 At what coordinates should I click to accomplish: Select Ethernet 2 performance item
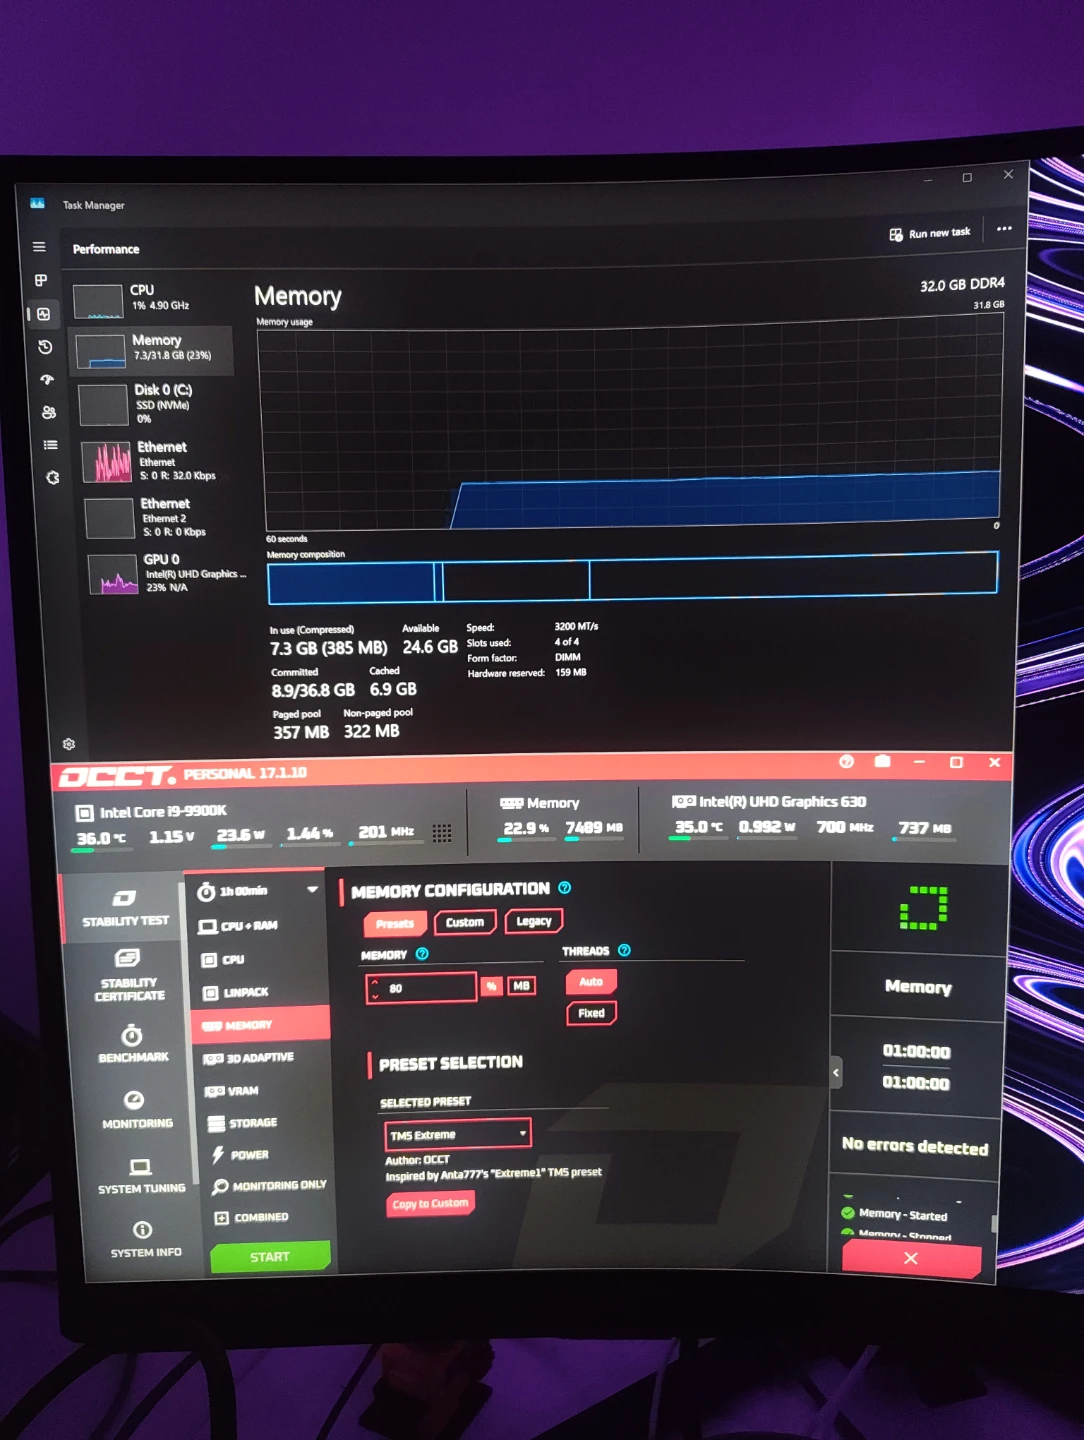[160, 518]
